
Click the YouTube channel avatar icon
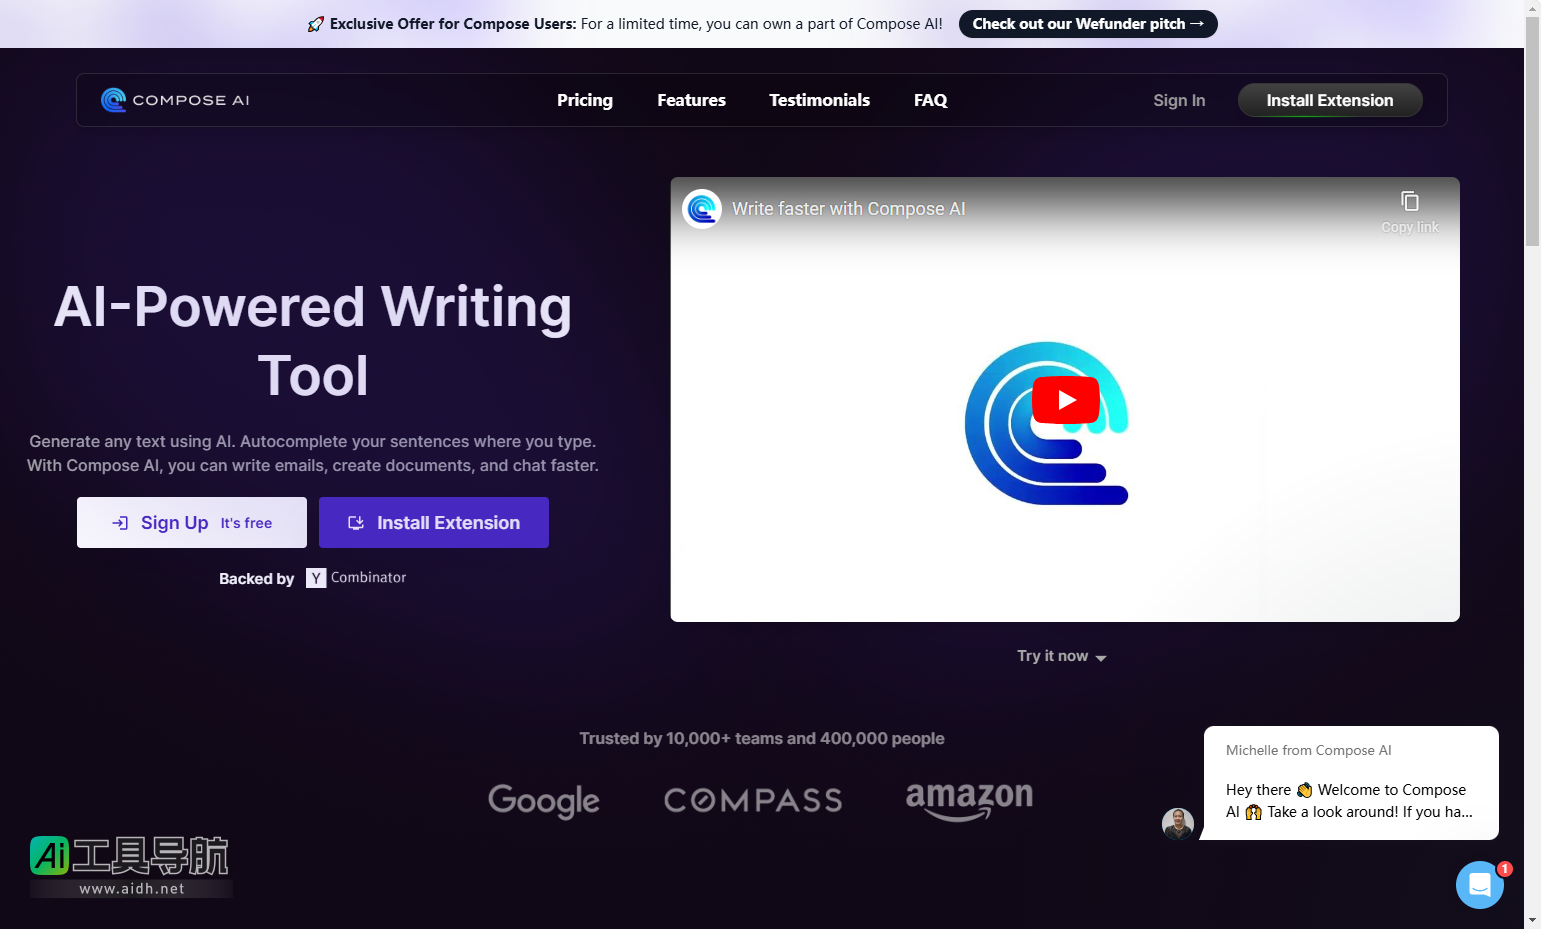tap(702, 209)
